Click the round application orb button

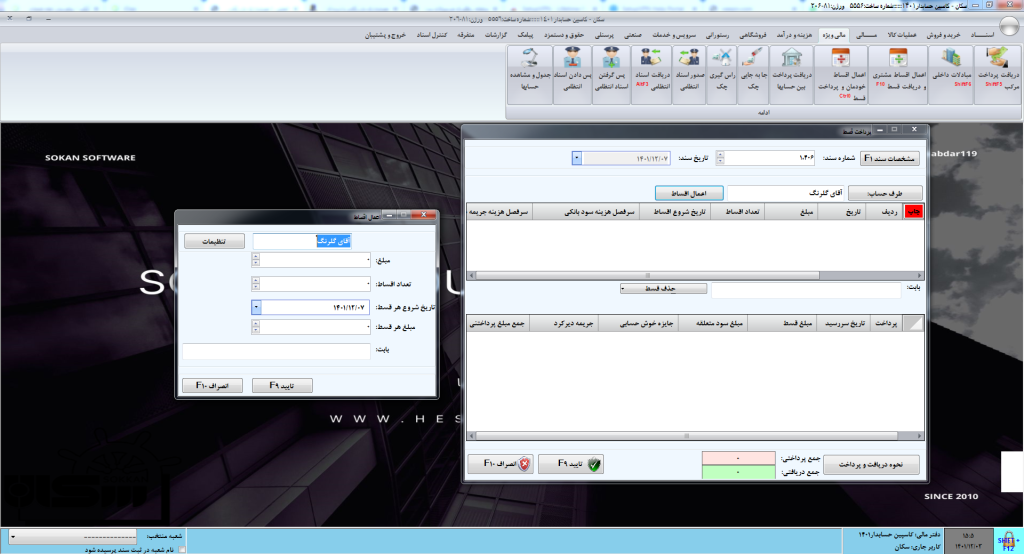1009,25
